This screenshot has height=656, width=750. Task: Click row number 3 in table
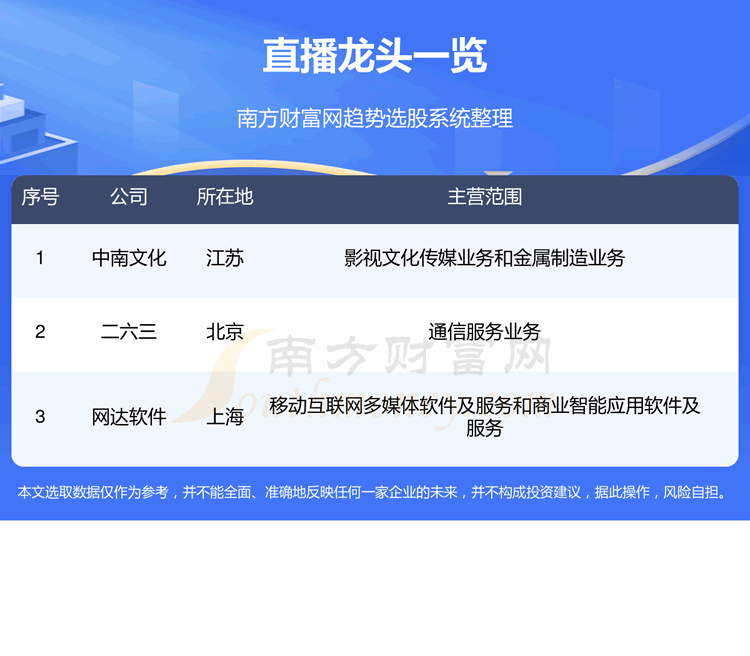[40, 417]
